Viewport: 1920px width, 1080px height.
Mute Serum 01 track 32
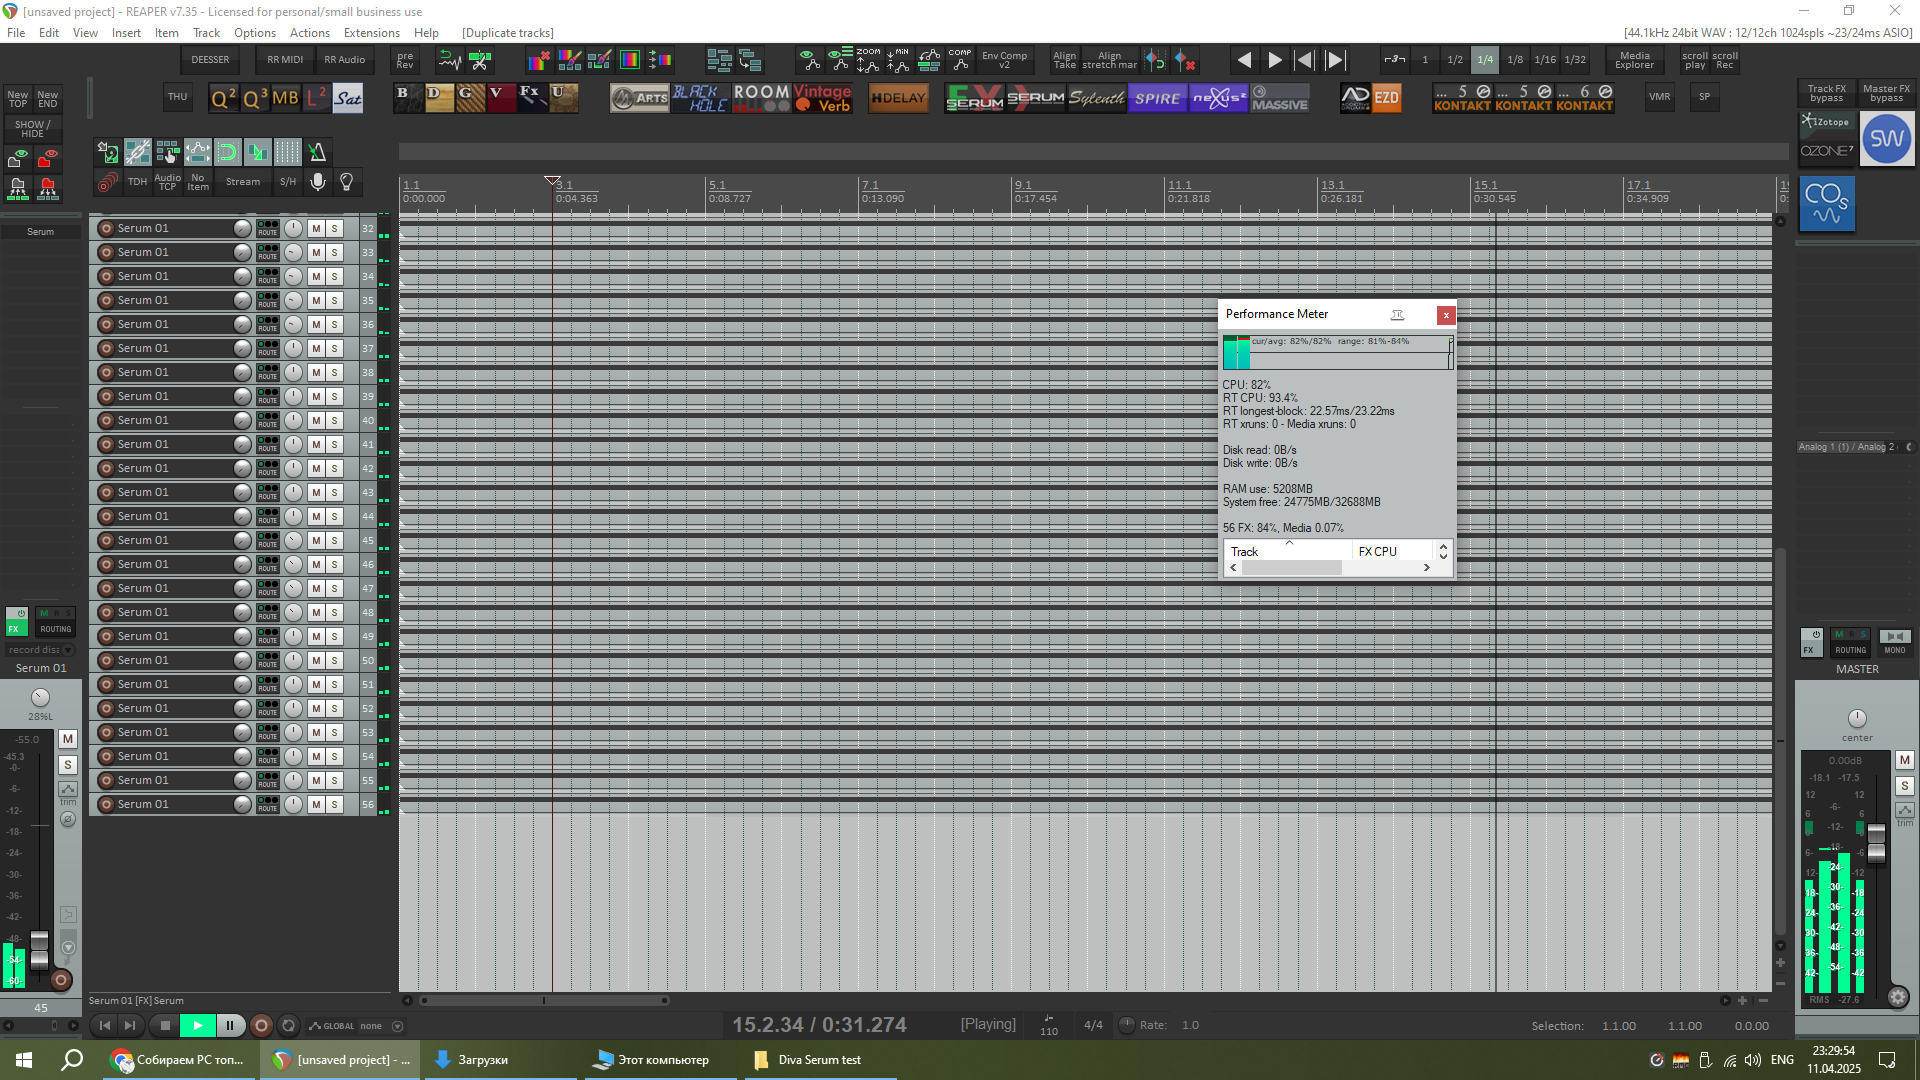[316, 228]
